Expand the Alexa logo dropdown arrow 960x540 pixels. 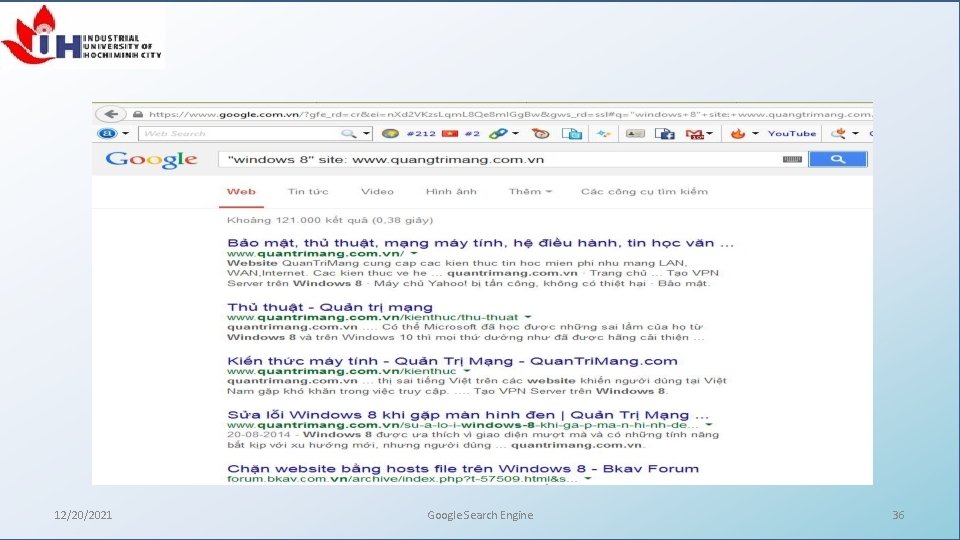coord(125,133)
